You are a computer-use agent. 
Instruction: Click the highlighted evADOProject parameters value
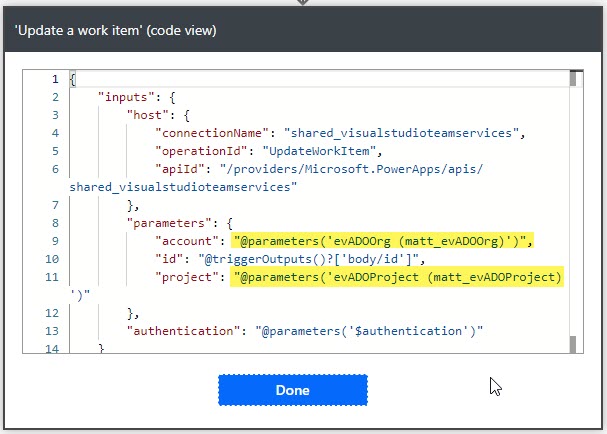click(397, 277)
